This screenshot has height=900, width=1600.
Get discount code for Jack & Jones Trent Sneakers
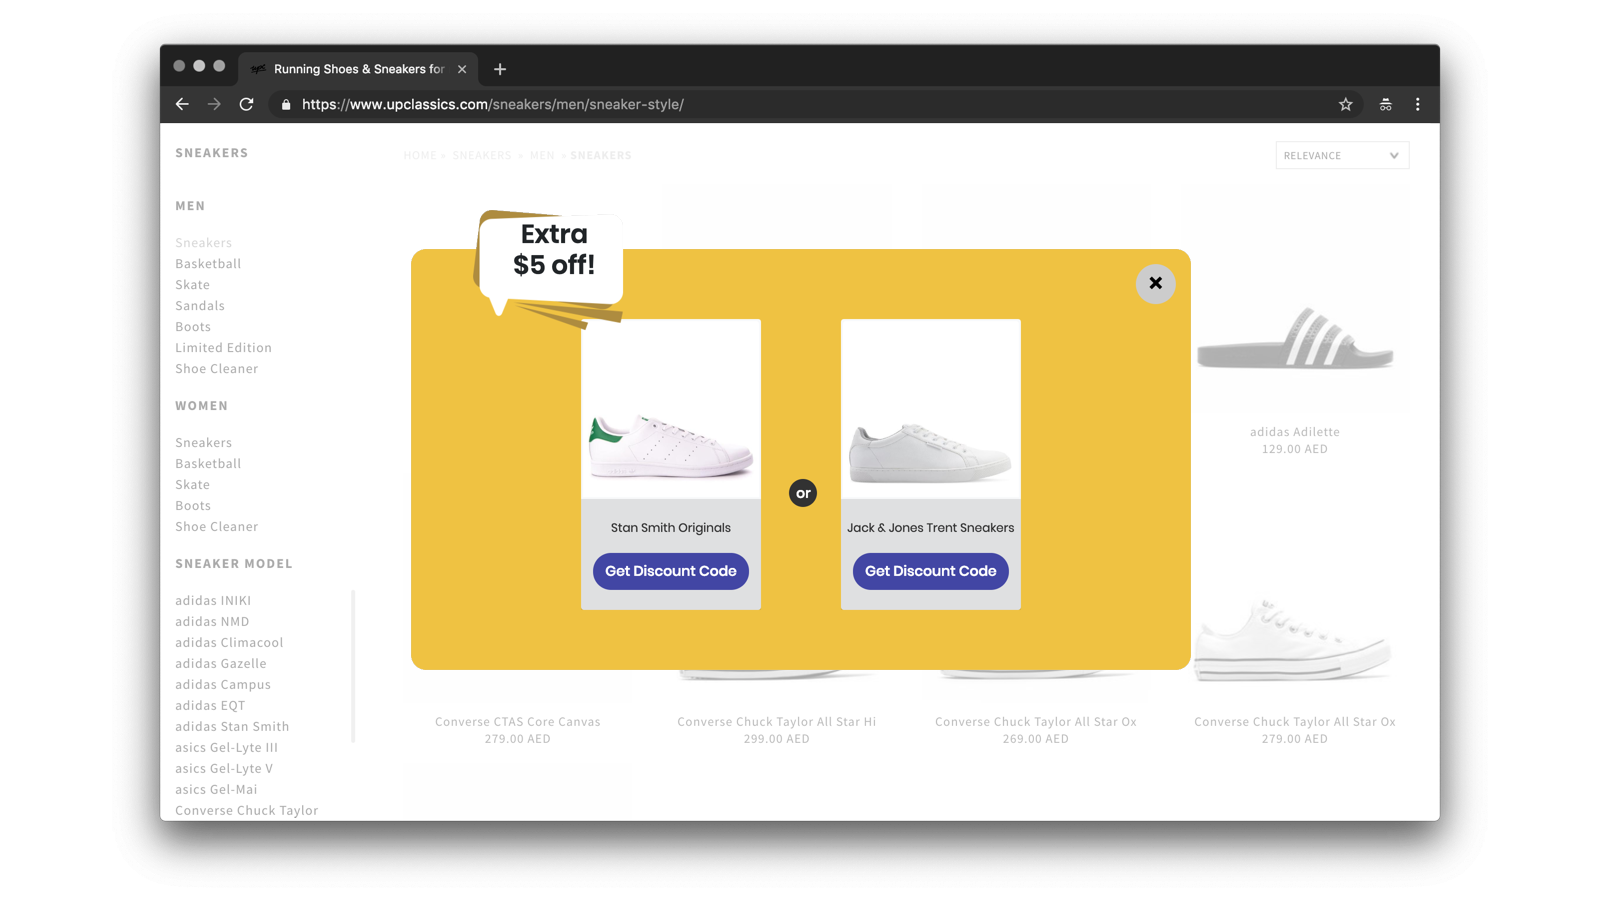[930, 571]
